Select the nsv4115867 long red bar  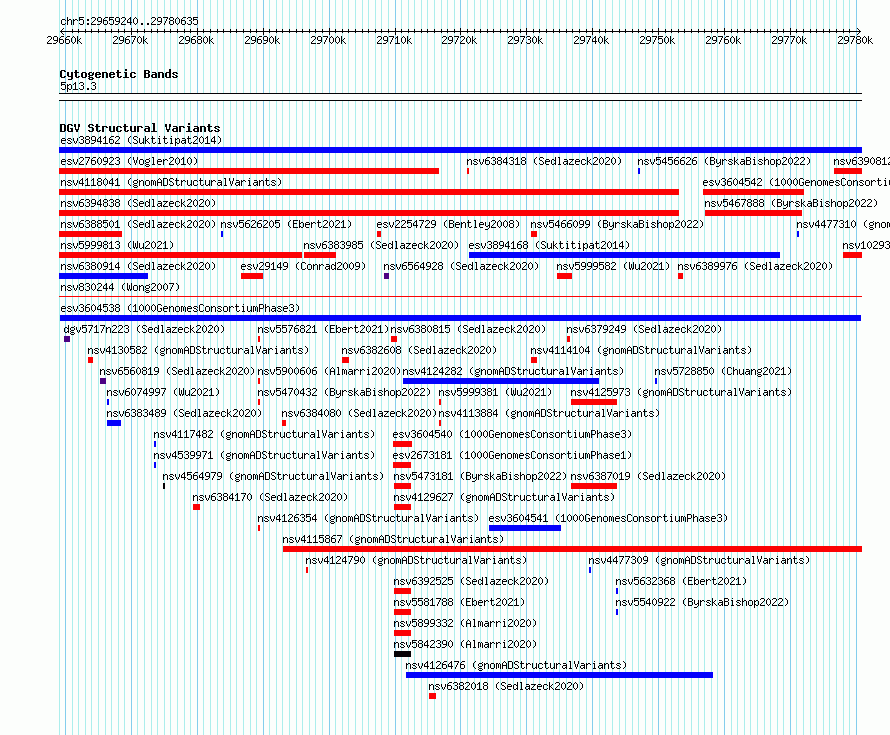[572, 549]
